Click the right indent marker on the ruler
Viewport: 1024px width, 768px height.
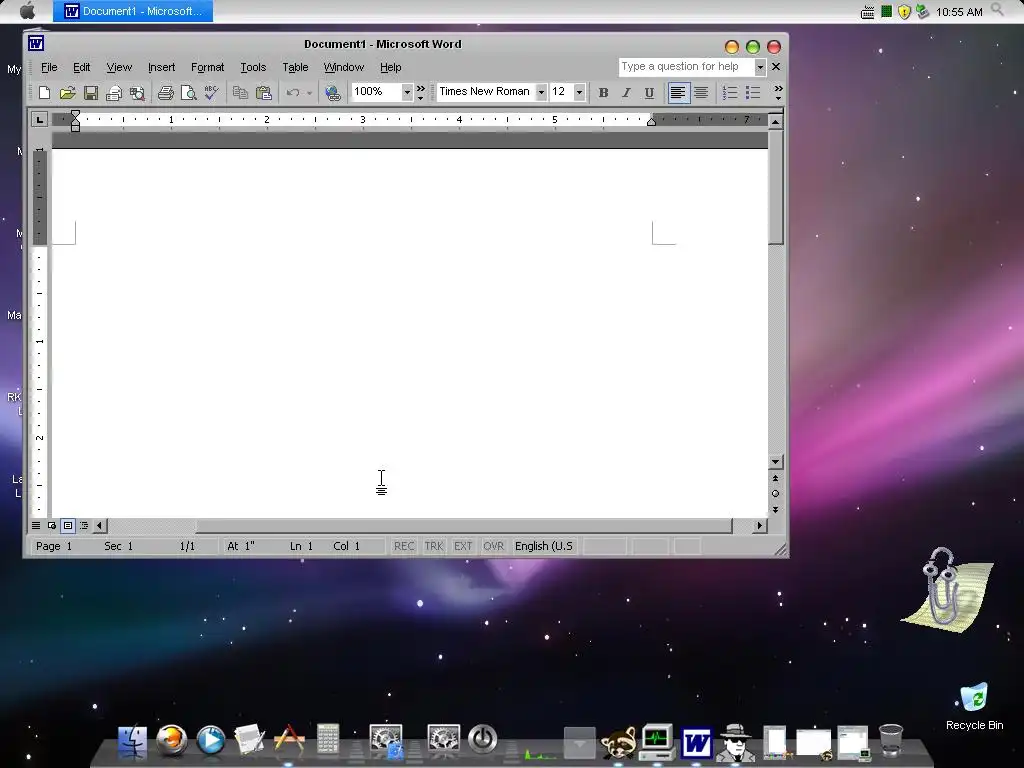click(x=651, y=121)
